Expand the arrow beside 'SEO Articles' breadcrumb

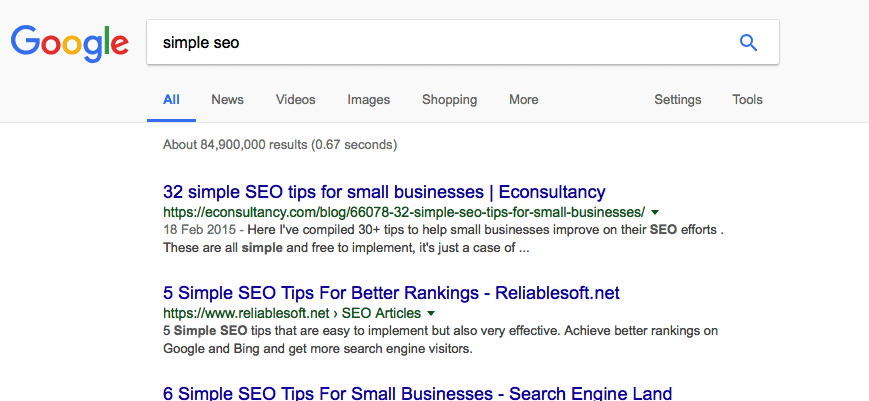tap(427, 314)
